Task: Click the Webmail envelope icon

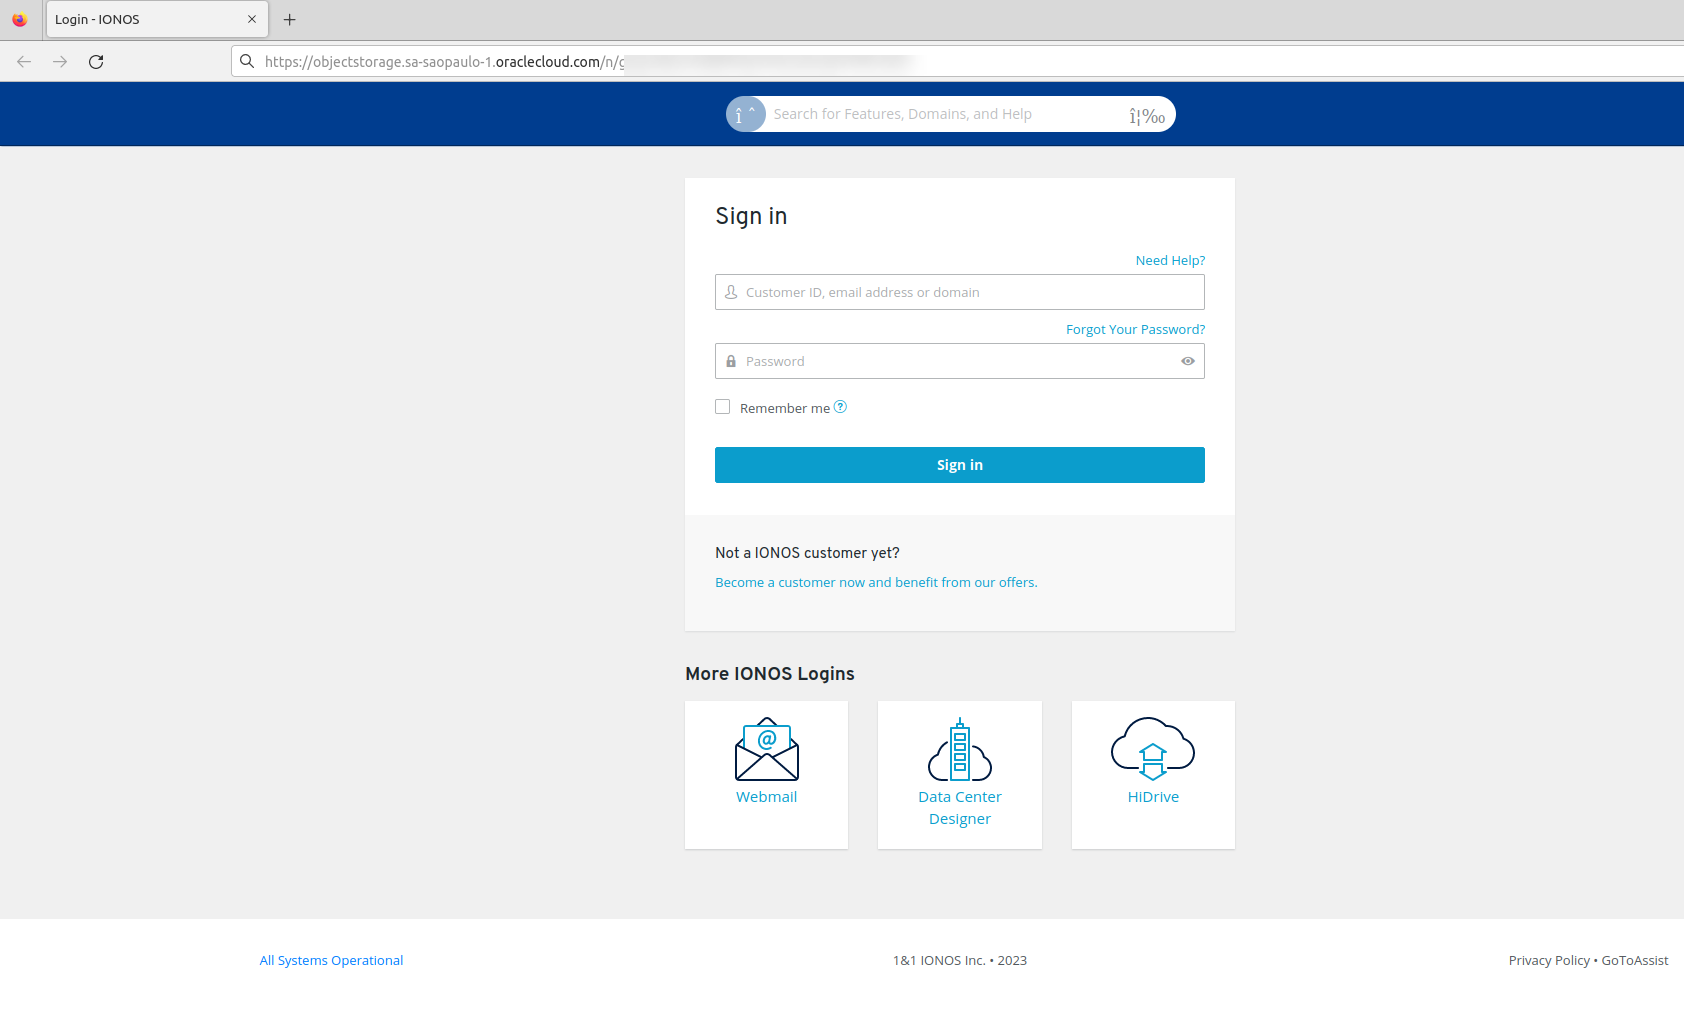Action: [767, 748]
